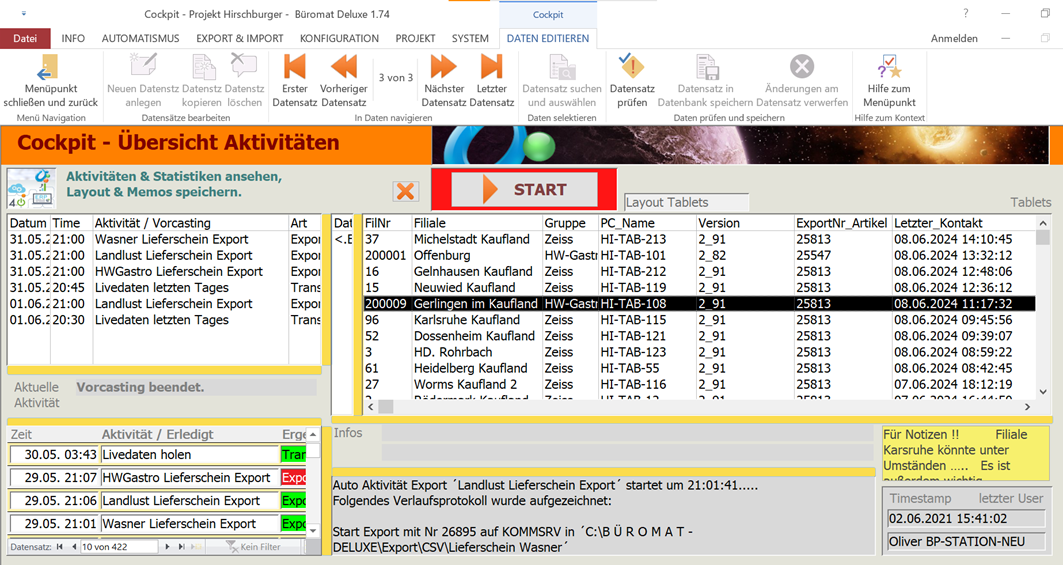
Task: Select the Offenburg row in Filiale table
Action: (442, 256)
